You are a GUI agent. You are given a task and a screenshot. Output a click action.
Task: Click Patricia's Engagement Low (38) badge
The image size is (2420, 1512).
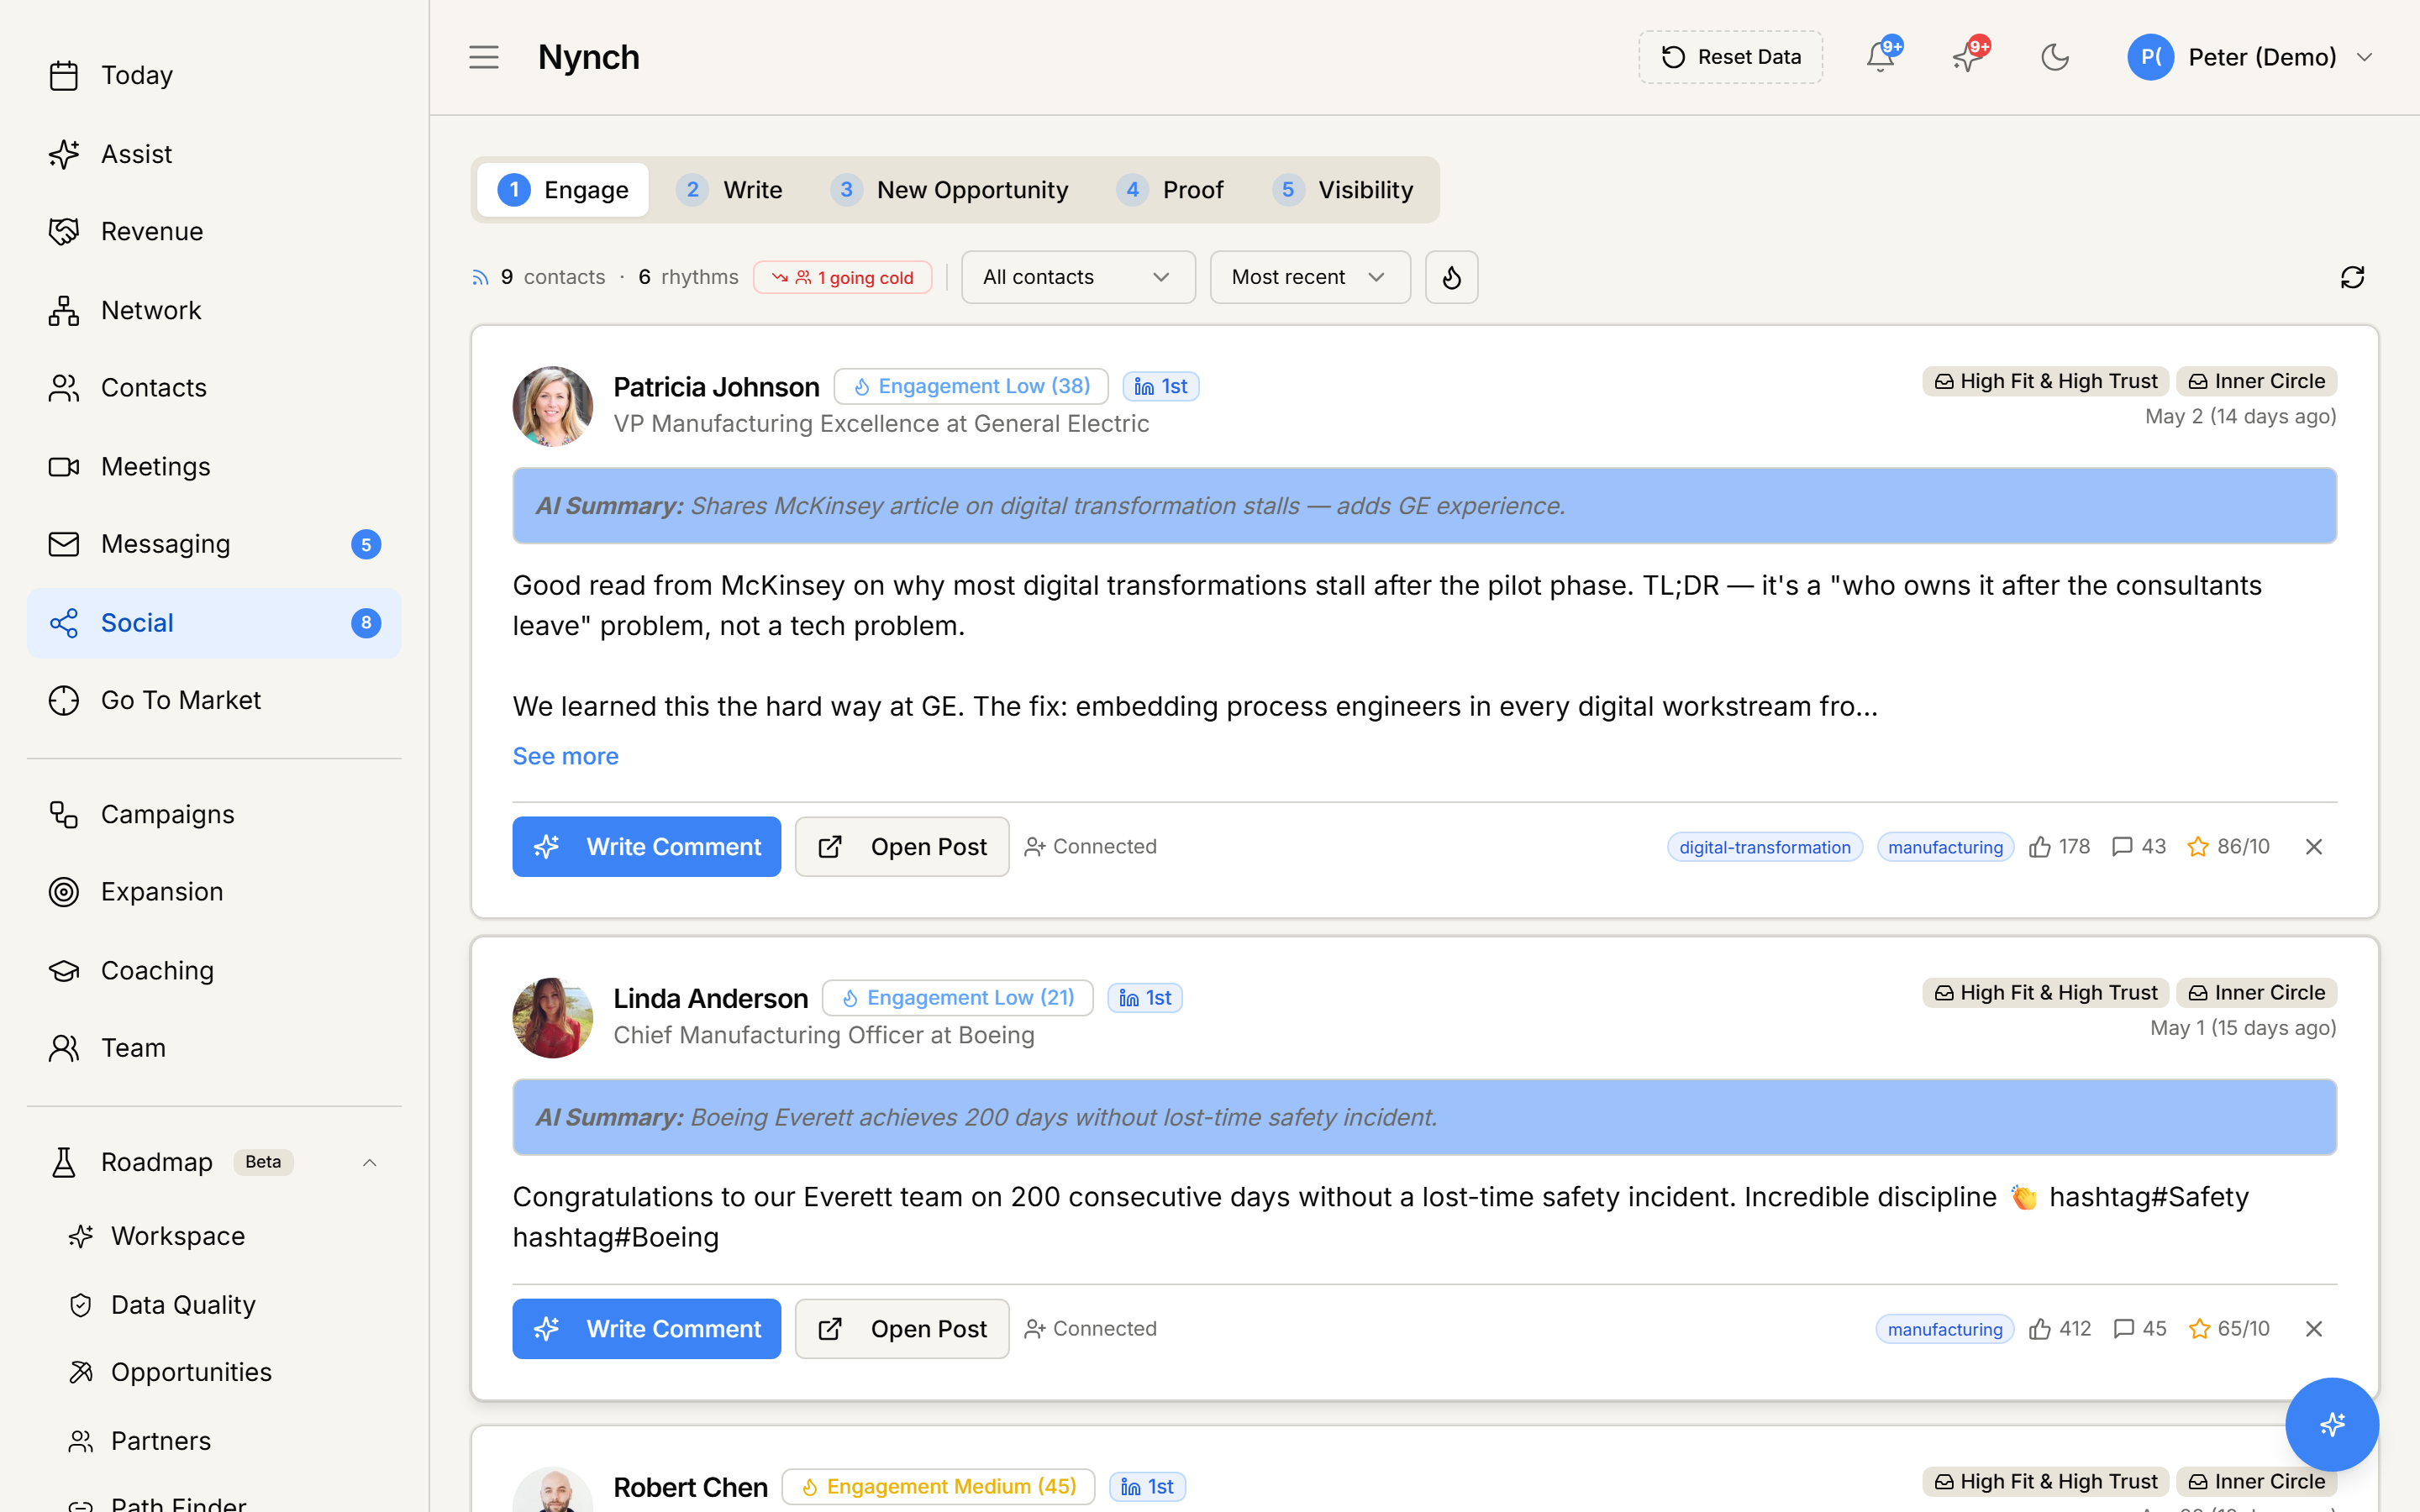(x=971, y=386)
